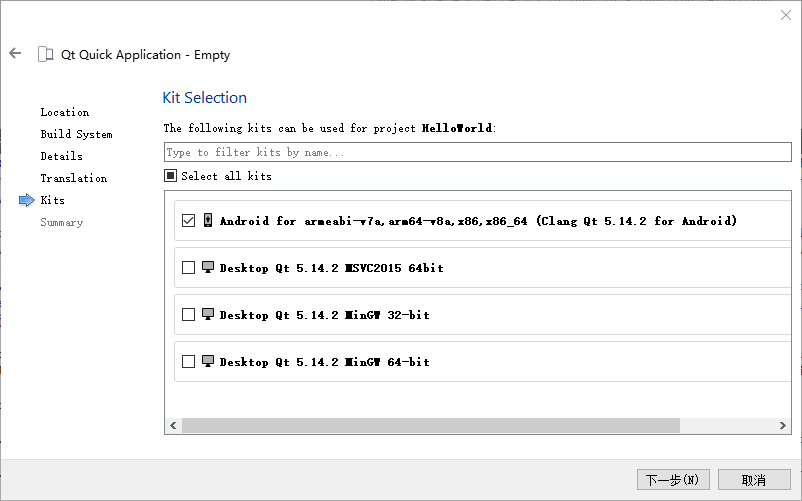802x501 pixels.
Task: Click the MinGW 32-bit desktop monitor icon
Action: click(208, 314)
